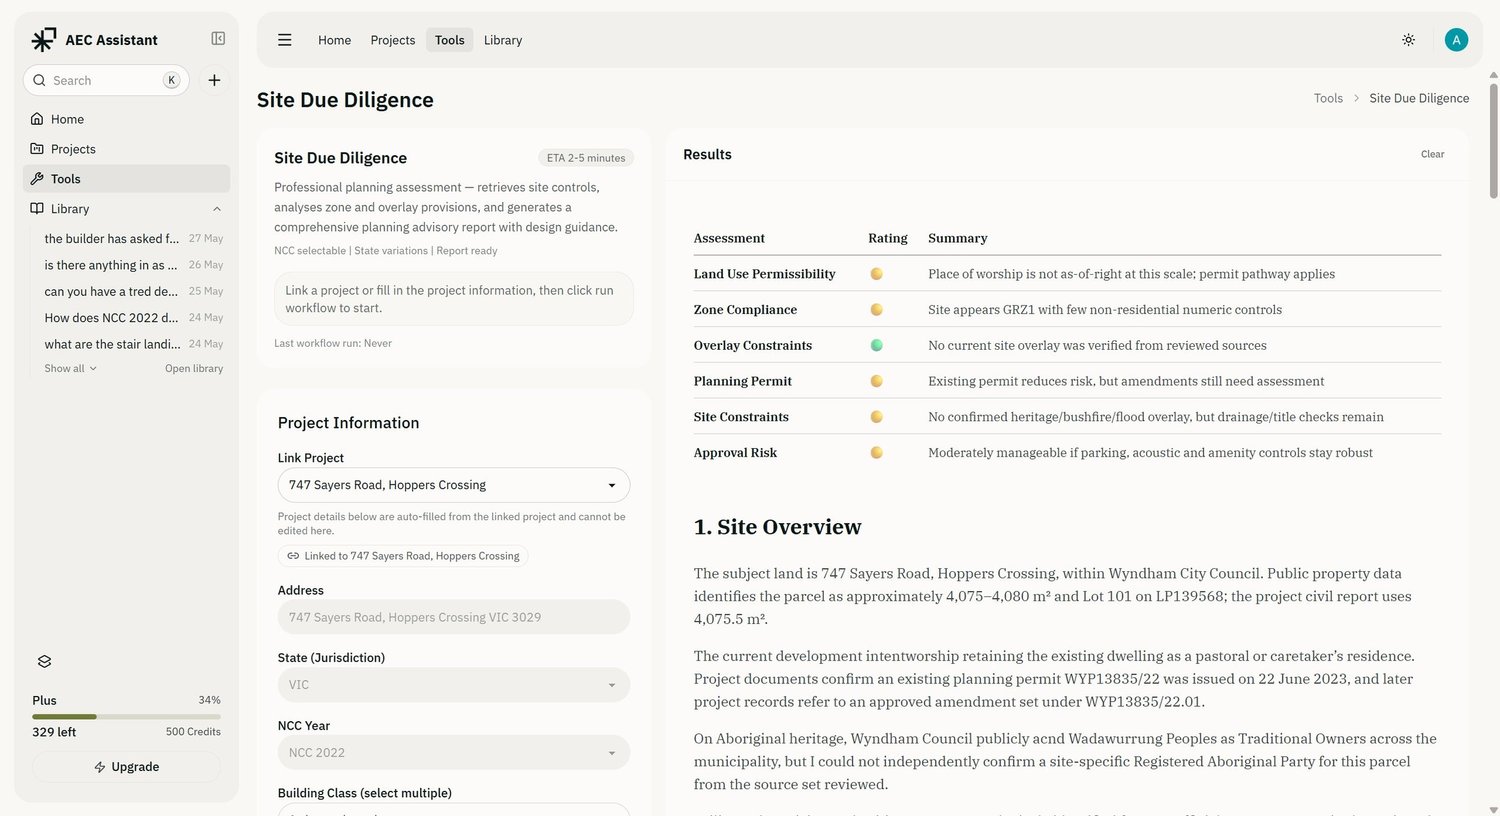Click the Search field in sidebar

pyautogui.click(x=106, y=80)
